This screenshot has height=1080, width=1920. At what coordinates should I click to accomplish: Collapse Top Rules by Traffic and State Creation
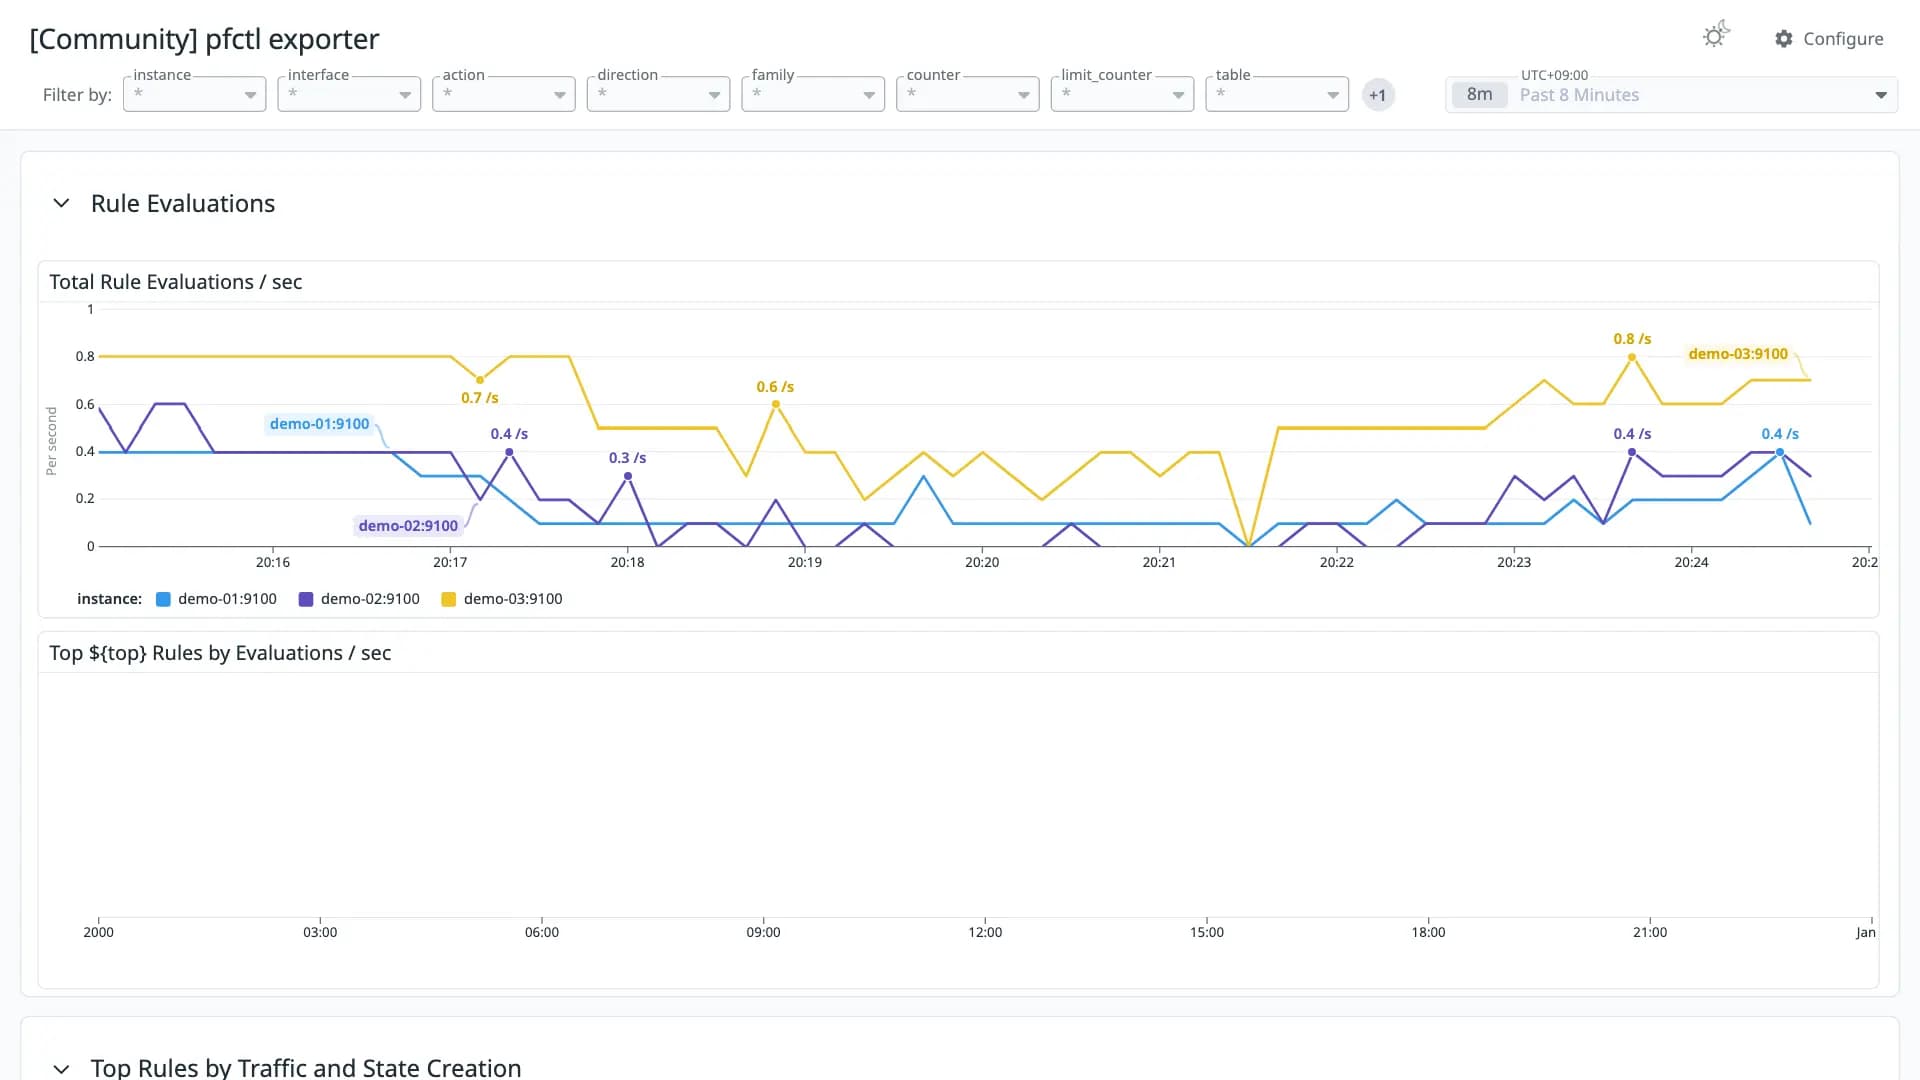(61, 1068)
